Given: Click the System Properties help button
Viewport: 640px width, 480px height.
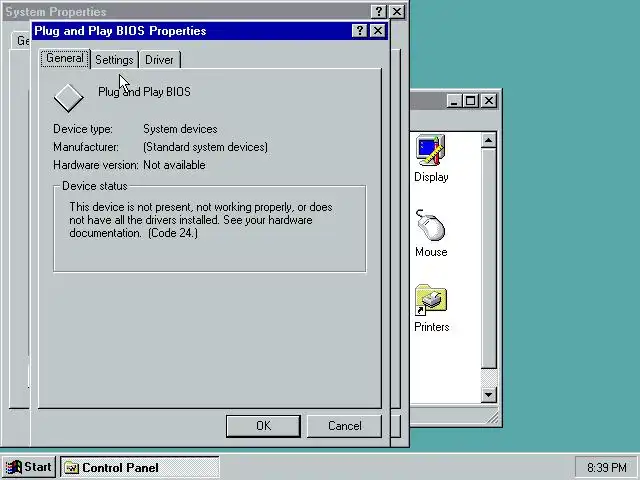Looking at the screenshot, I should (x=379, y=11).
